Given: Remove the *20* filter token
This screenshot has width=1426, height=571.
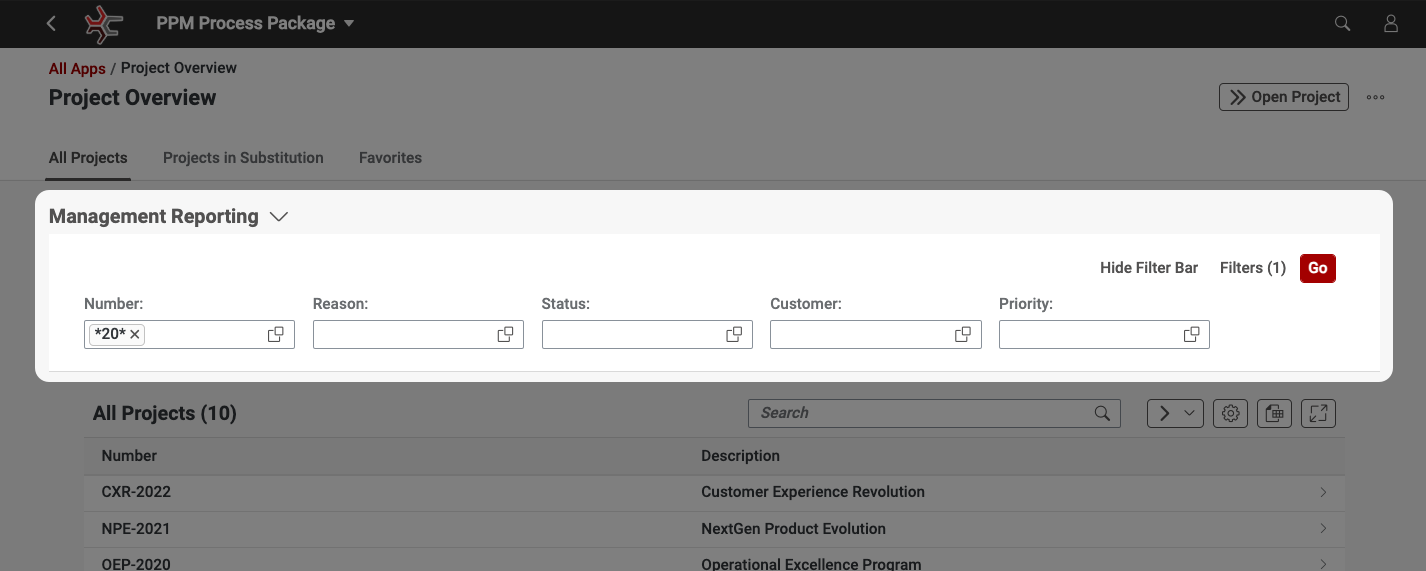Looking at the screenshot, I should (x=135, y=334).
